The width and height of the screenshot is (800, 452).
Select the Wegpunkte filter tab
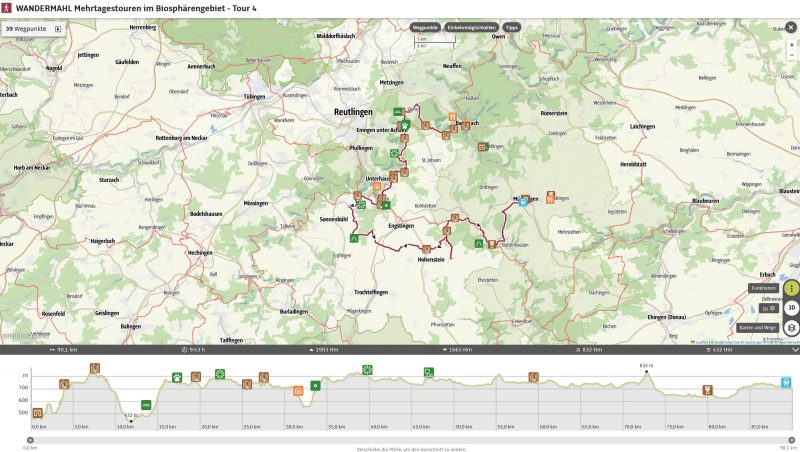(425, 28)
